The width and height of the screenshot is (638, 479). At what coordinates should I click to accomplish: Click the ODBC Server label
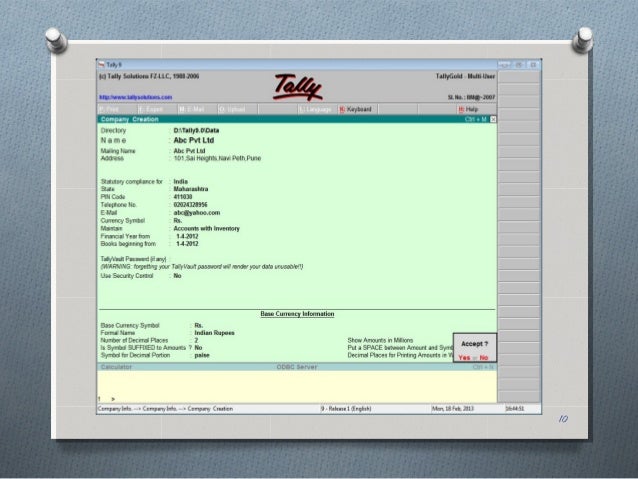pos(297,367)
